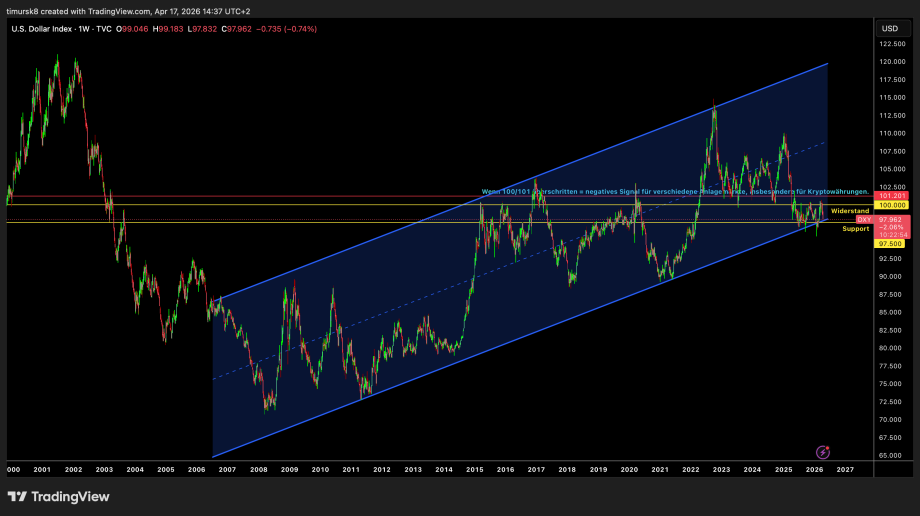Click the TradingView logo in the footer
This screenshot has width=920, height=516.
58,497
